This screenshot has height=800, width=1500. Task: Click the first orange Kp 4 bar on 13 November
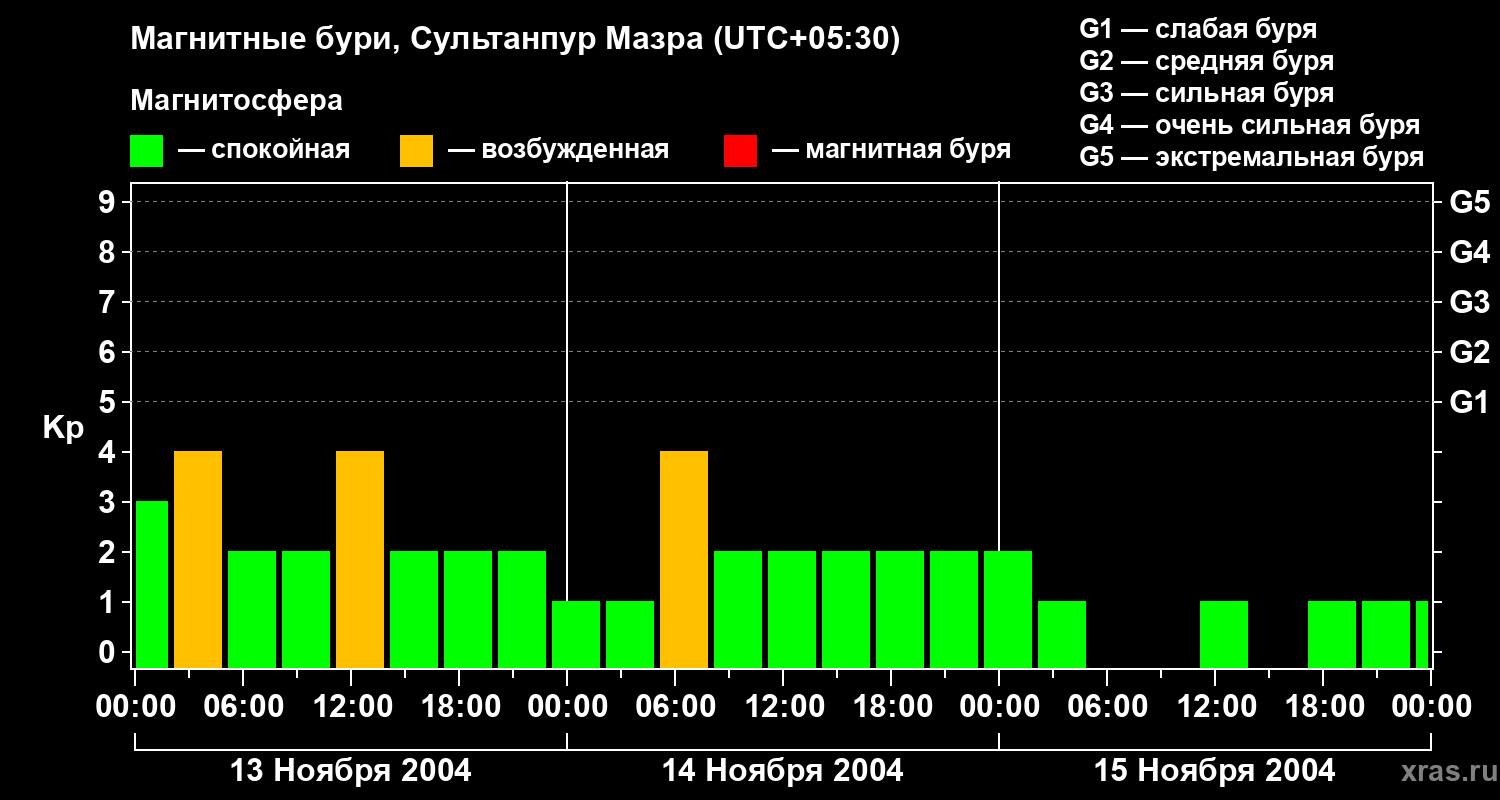tap(198, 559)
